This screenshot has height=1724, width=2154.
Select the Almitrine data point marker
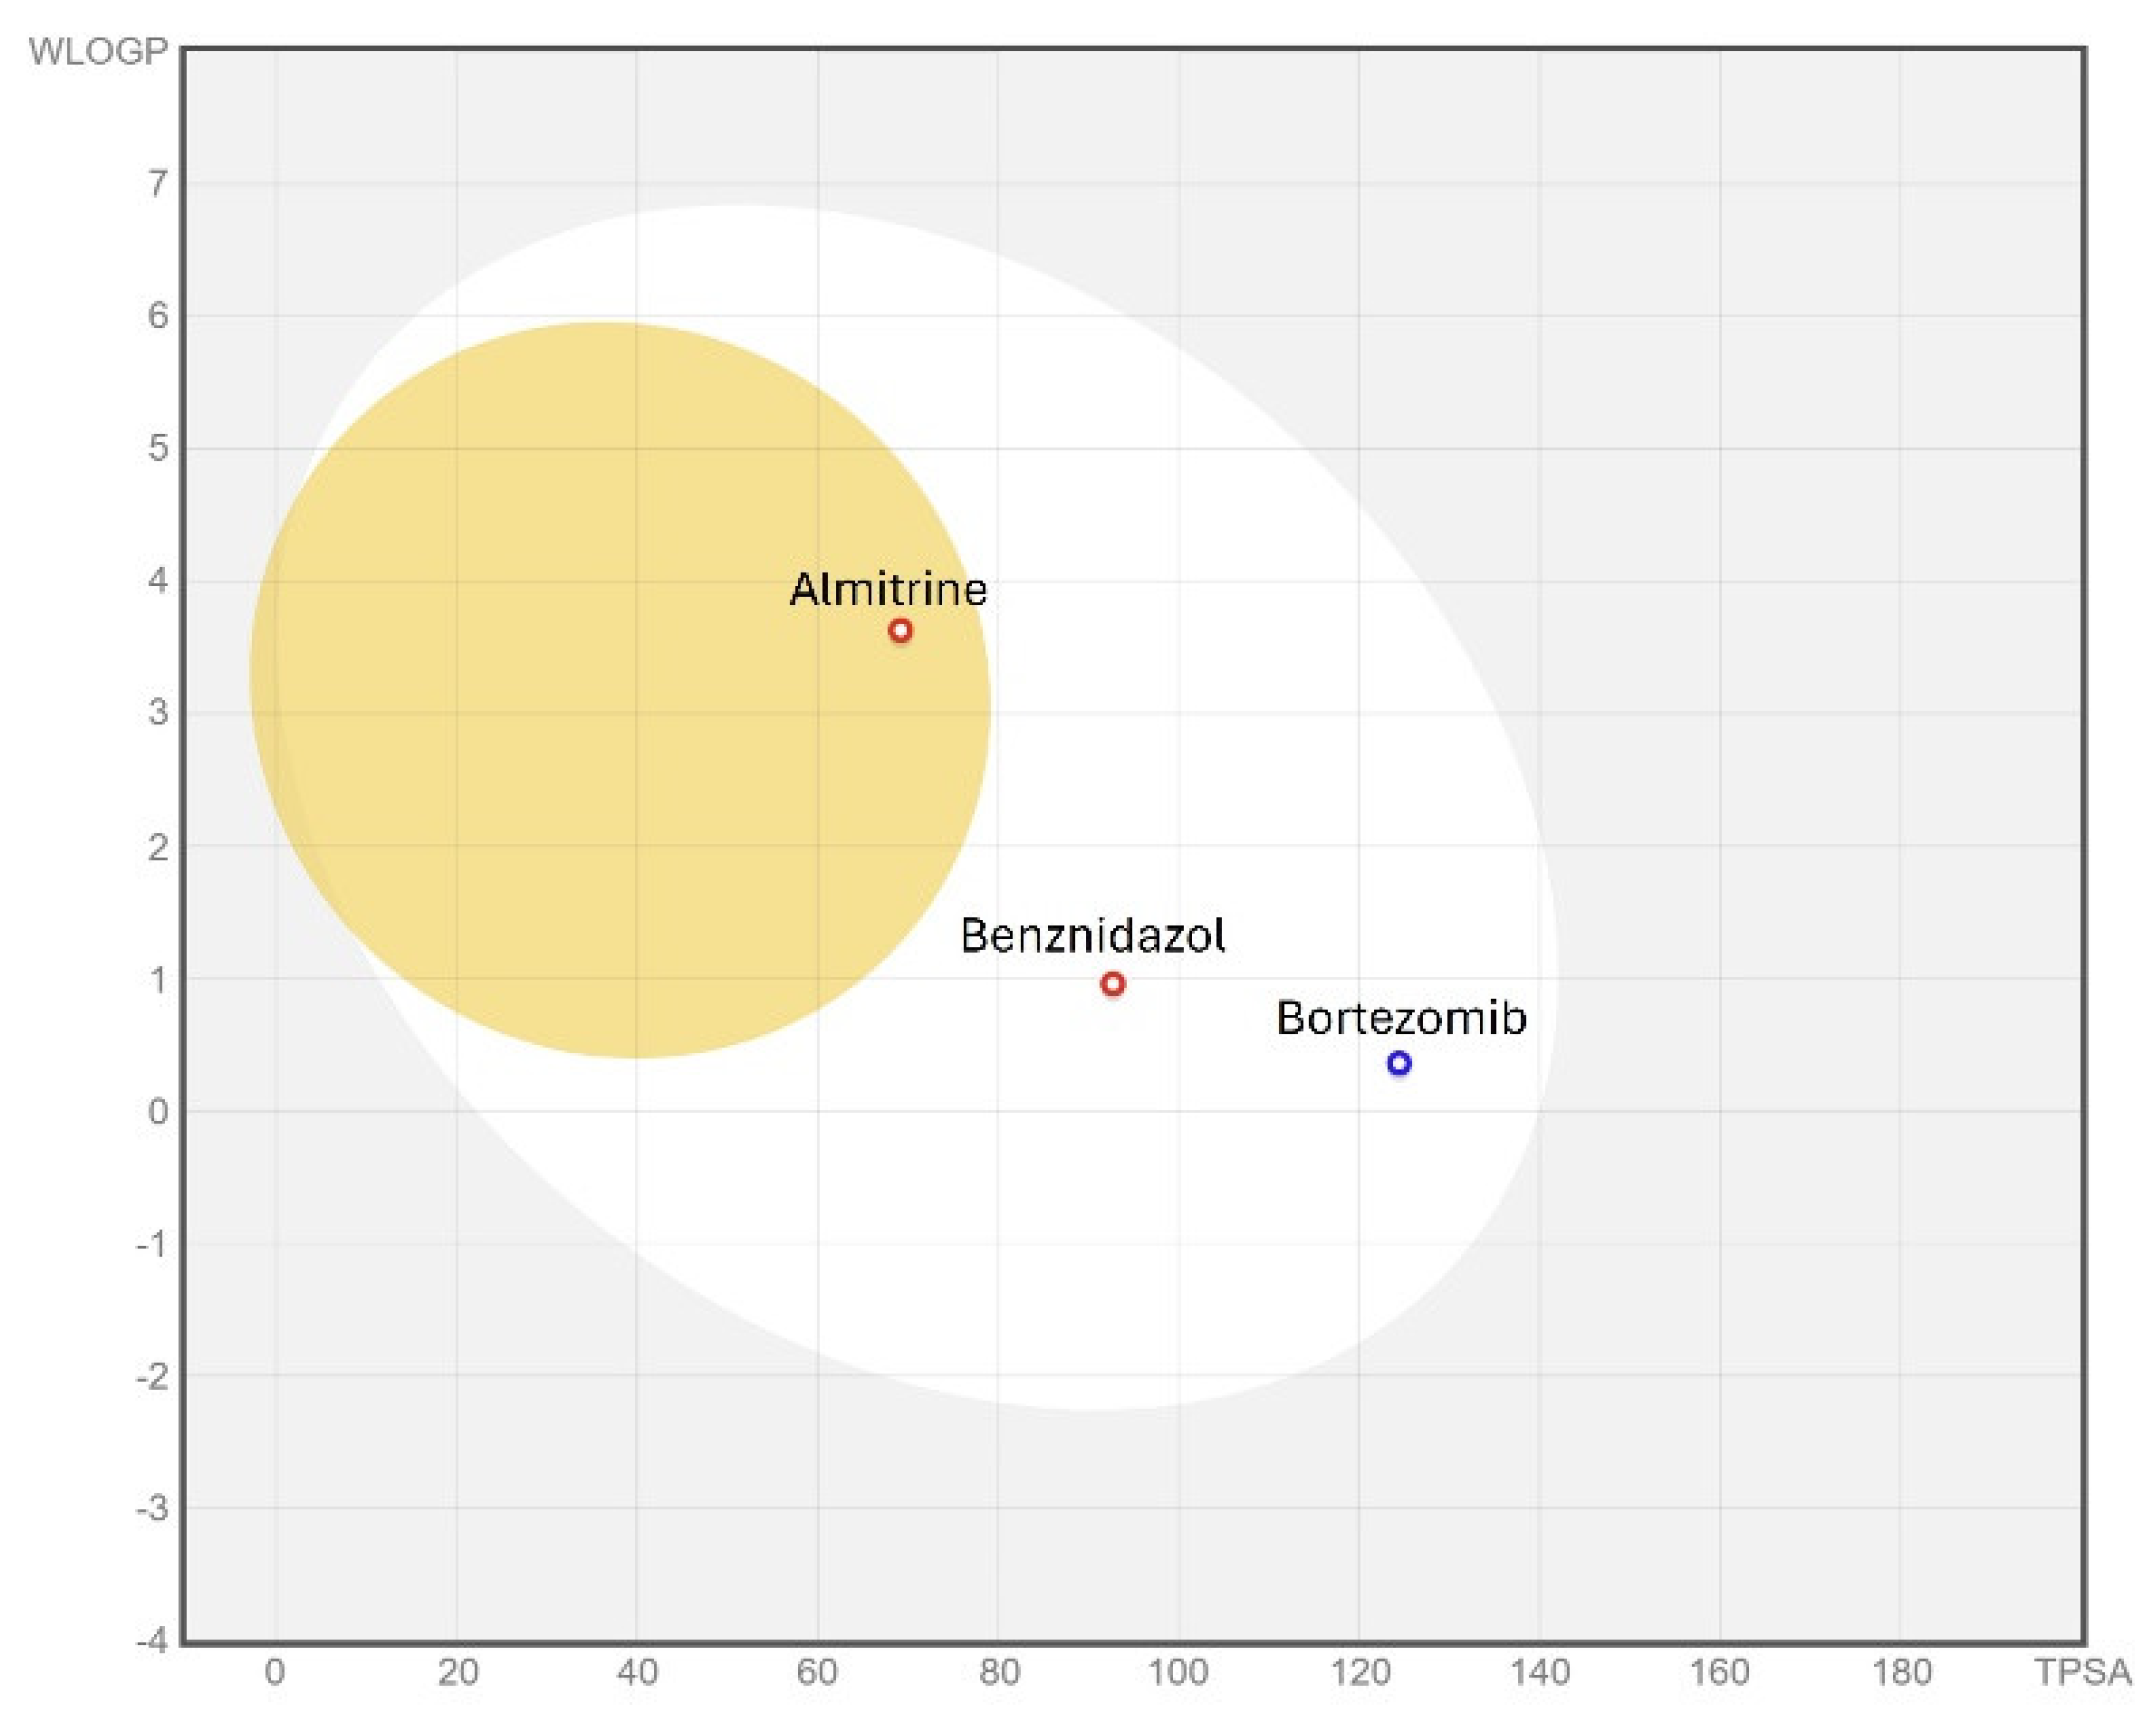pos(899,632)
